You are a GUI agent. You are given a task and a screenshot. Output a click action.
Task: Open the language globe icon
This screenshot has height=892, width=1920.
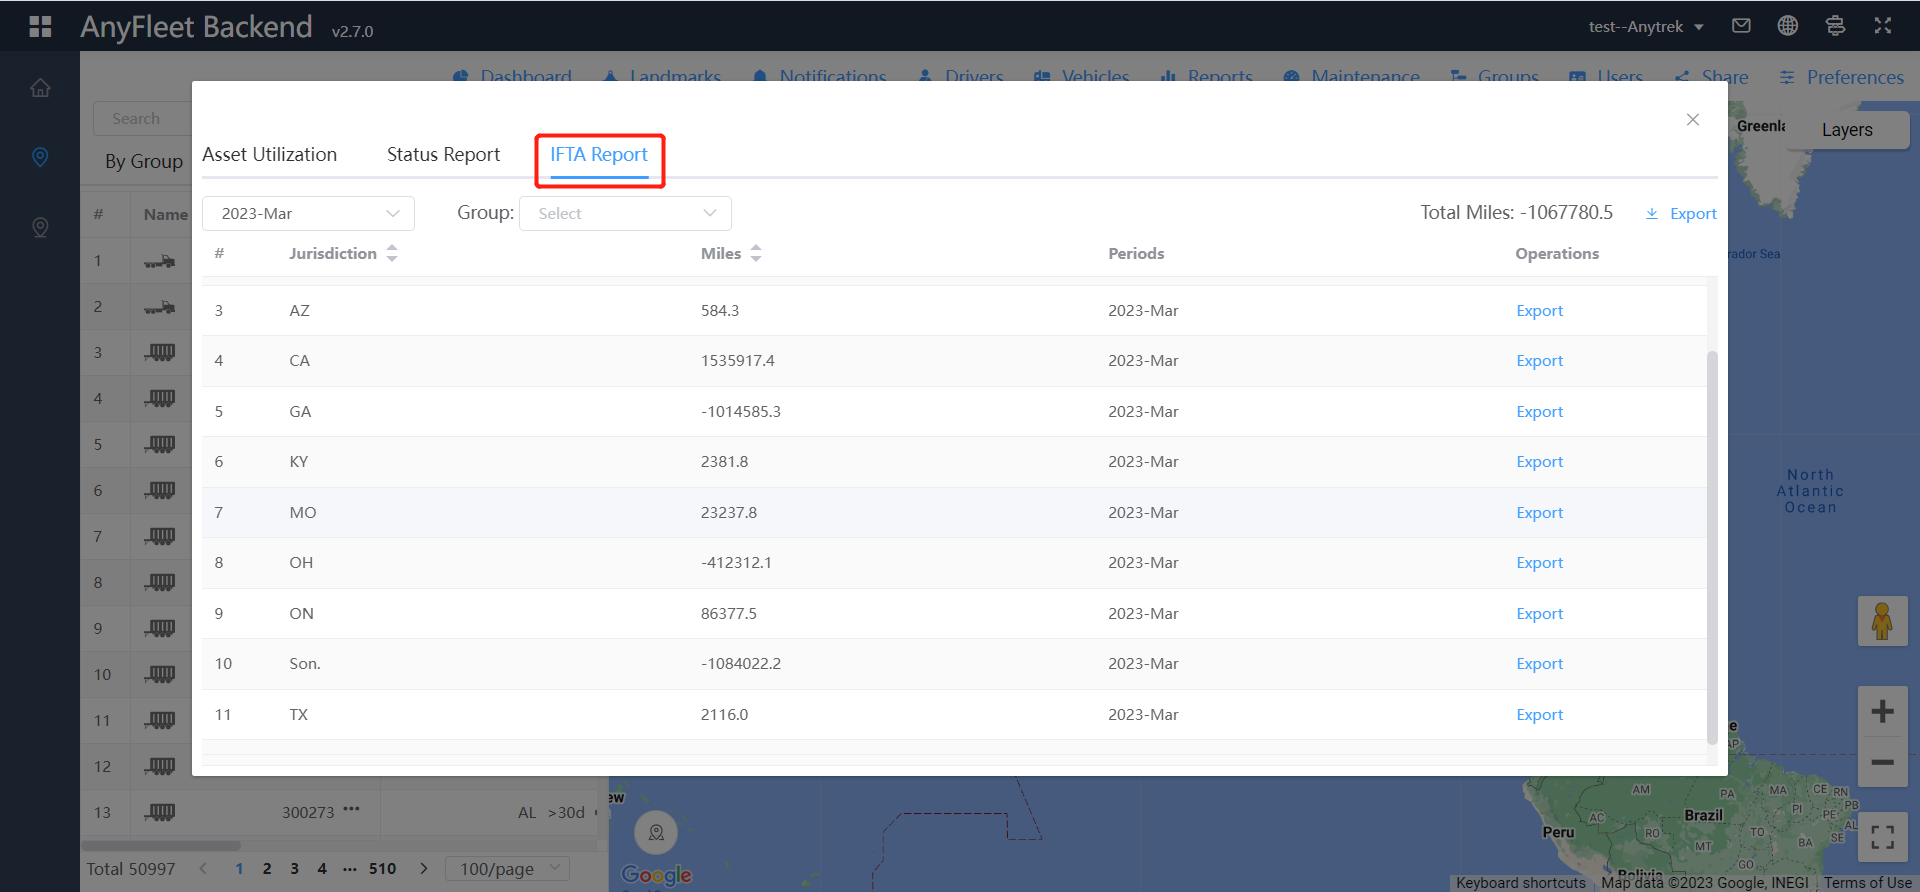coord(1788,26)
